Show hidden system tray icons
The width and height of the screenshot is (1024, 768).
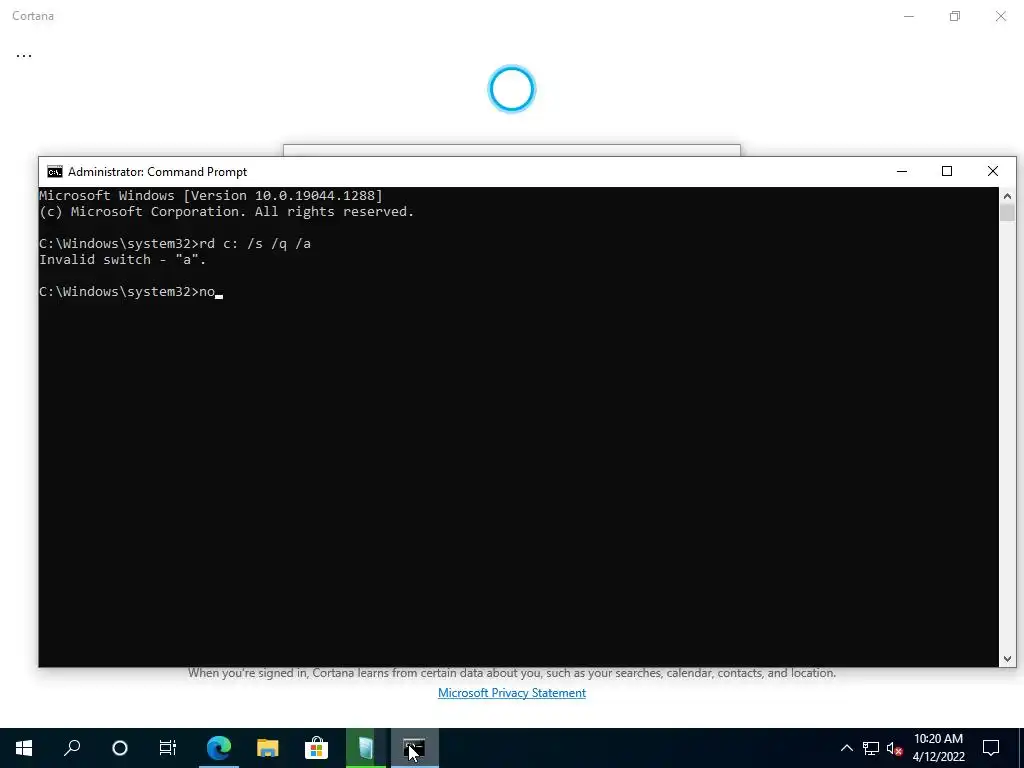[x=846, y=748]
